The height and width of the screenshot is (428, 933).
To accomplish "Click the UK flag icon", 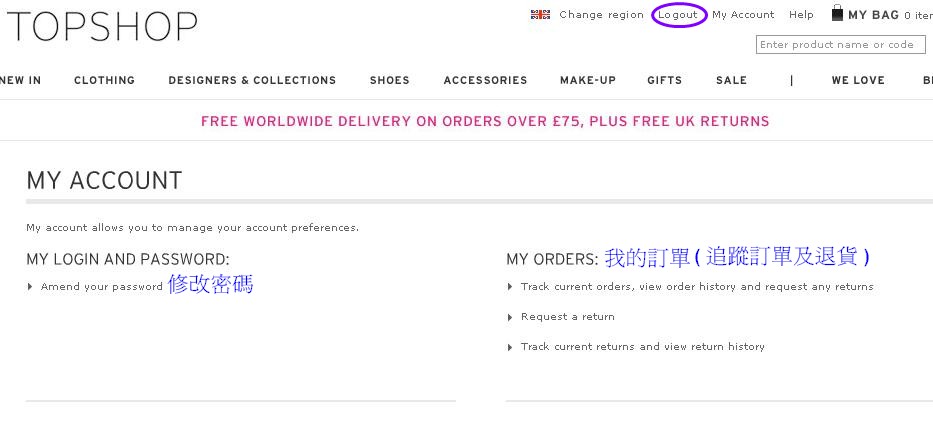I will (540, 14).
